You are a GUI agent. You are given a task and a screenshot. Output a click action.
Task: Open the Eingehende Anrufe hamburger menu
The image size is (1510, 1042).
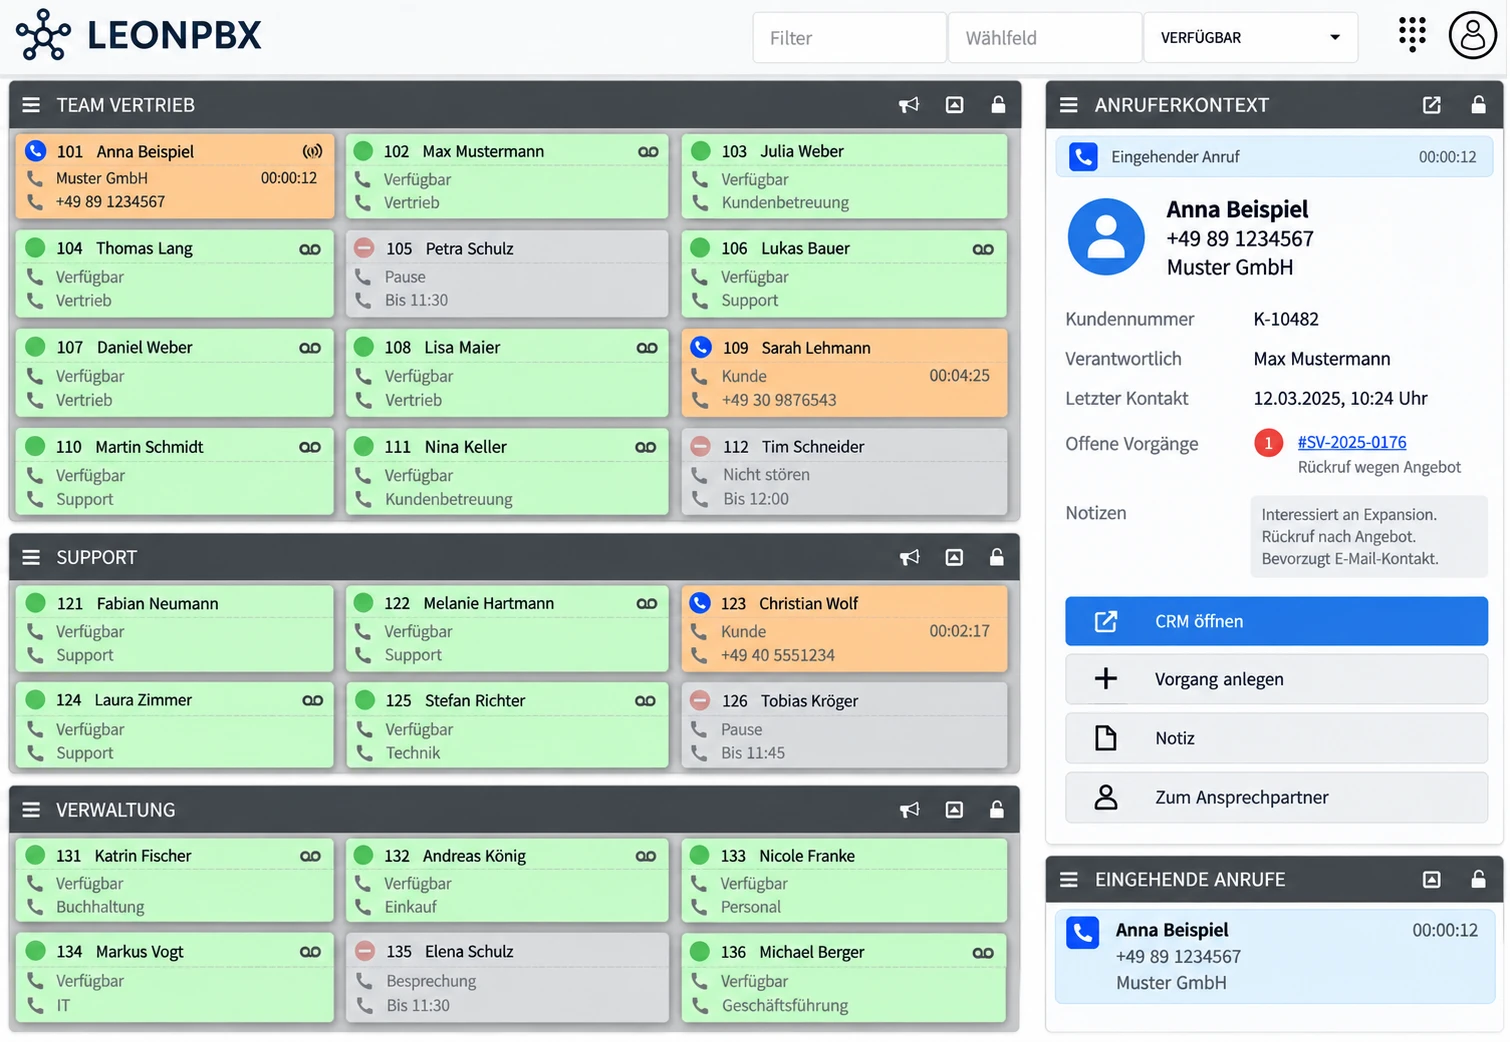coord(1068,880)
